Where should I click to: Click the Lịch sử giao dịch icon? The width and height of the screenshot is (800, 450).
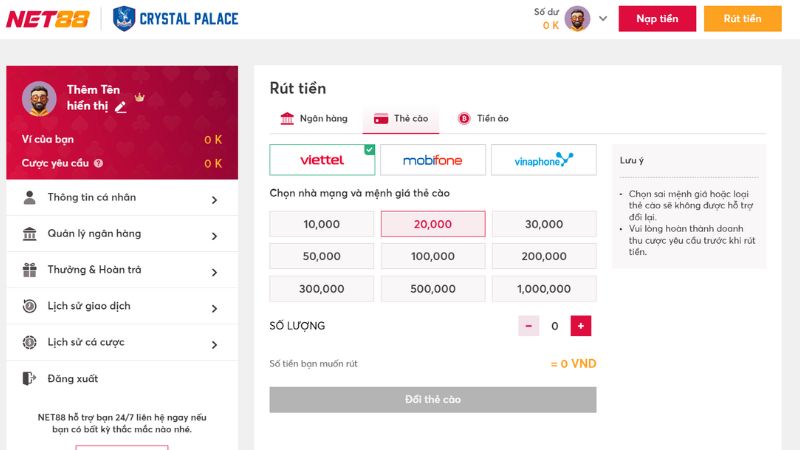(x=29, y=306)
